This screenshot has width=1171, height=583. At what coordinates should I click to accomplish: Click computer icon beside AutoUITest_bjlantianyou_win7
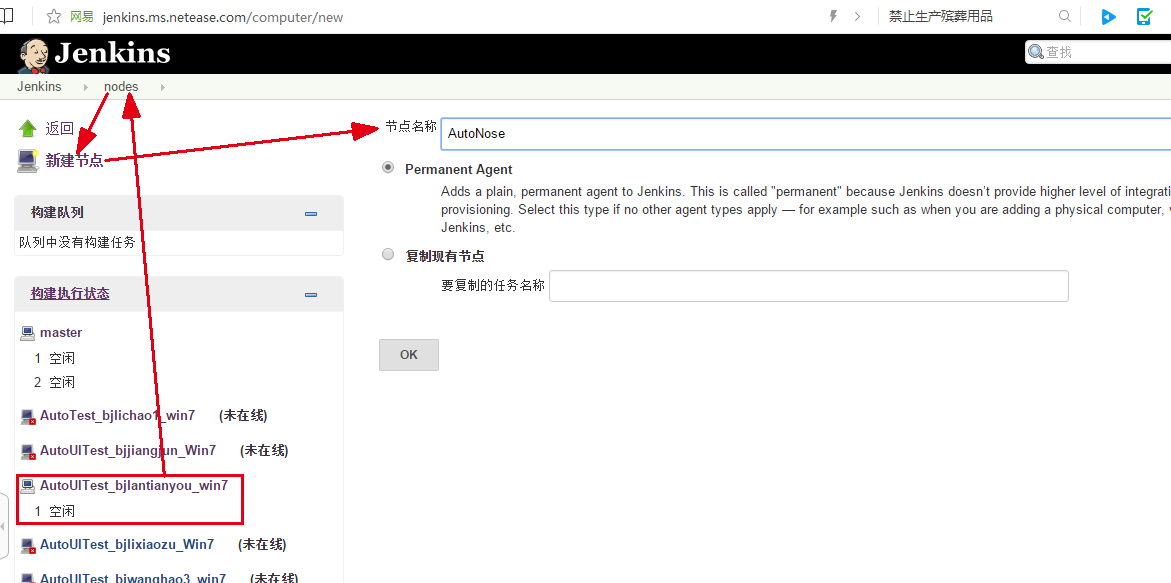(28, 486)
